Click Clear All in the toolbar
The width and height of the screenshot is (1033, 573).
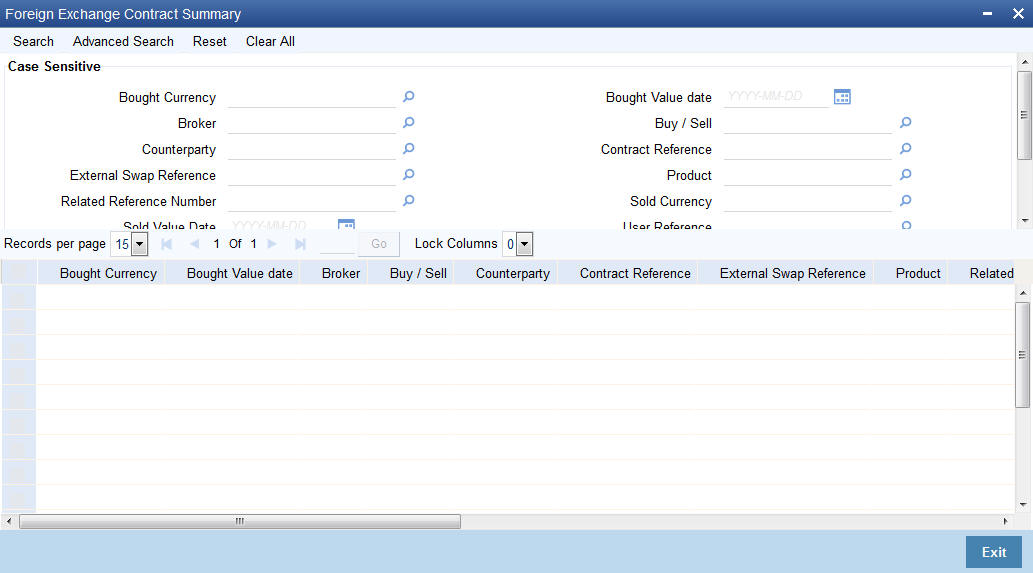tap(270, 41)
